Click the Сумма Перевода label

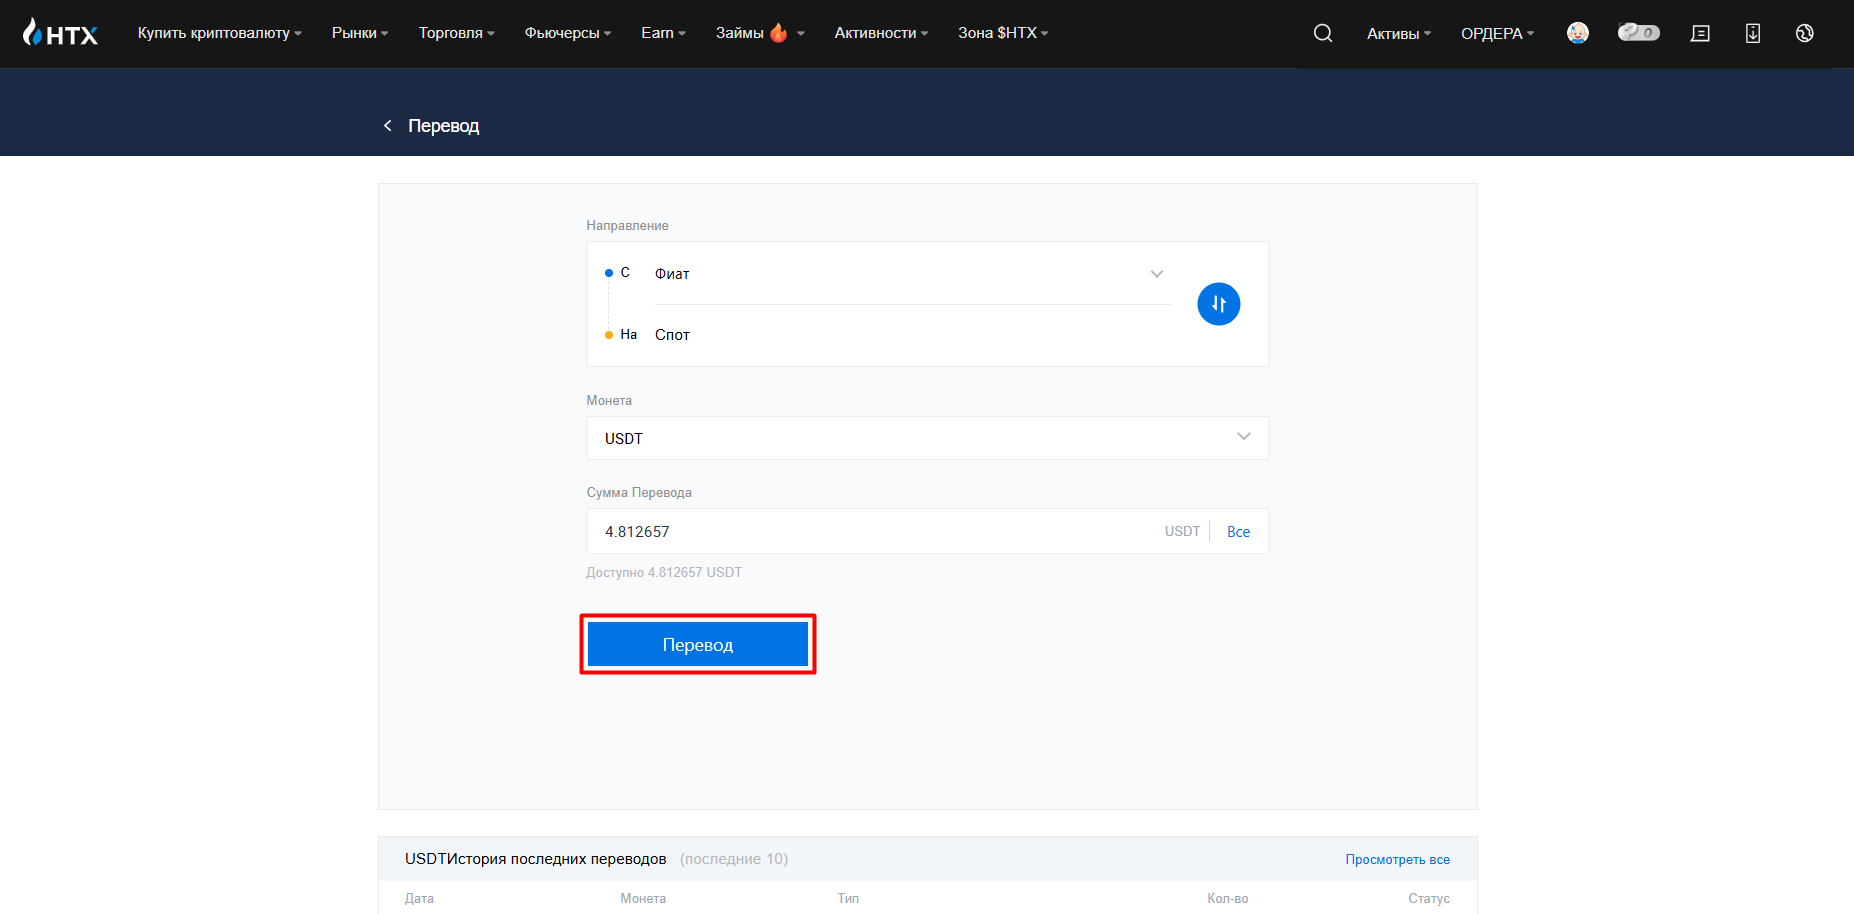639,493
